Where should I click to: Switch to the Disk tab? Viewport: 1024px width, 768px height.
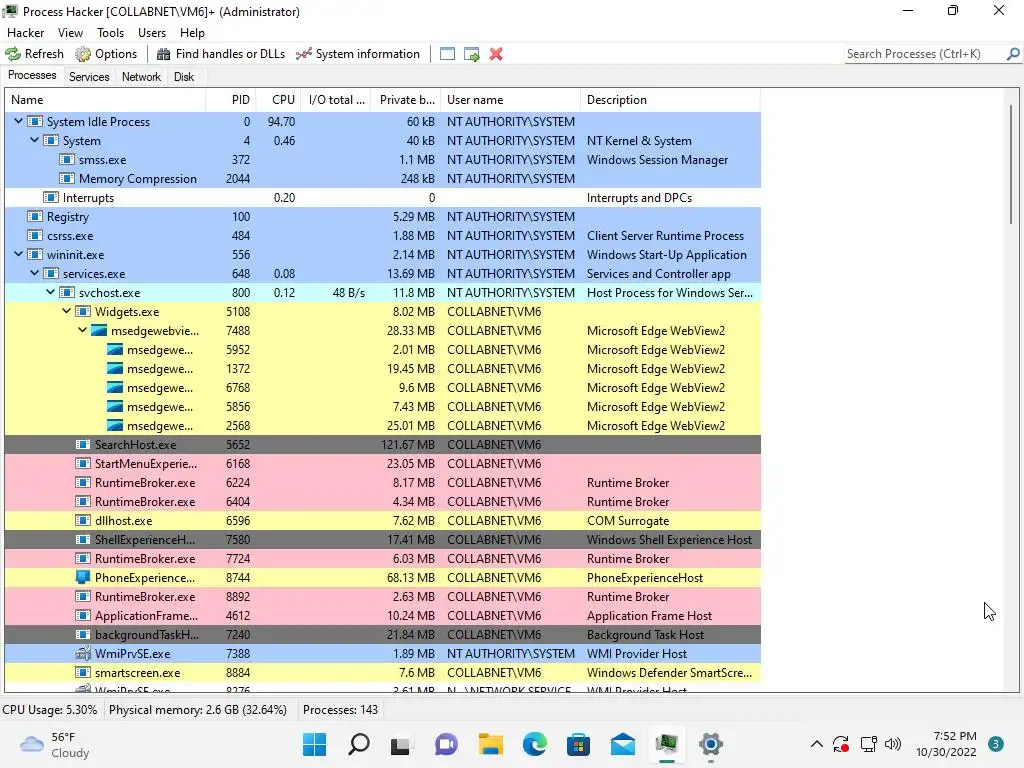coord(184,77)
